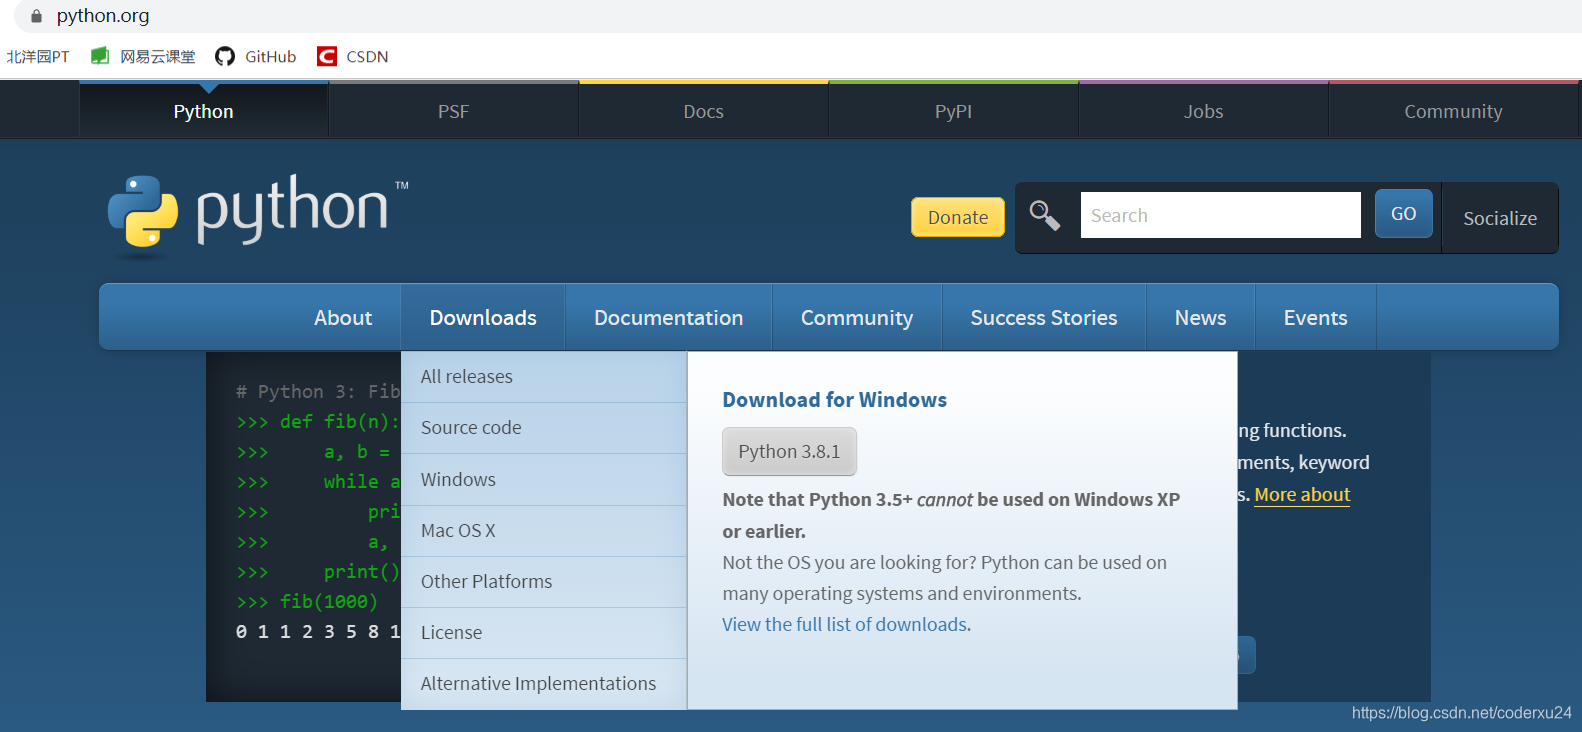Focus the Search input field

click(x=1220, y=215)
